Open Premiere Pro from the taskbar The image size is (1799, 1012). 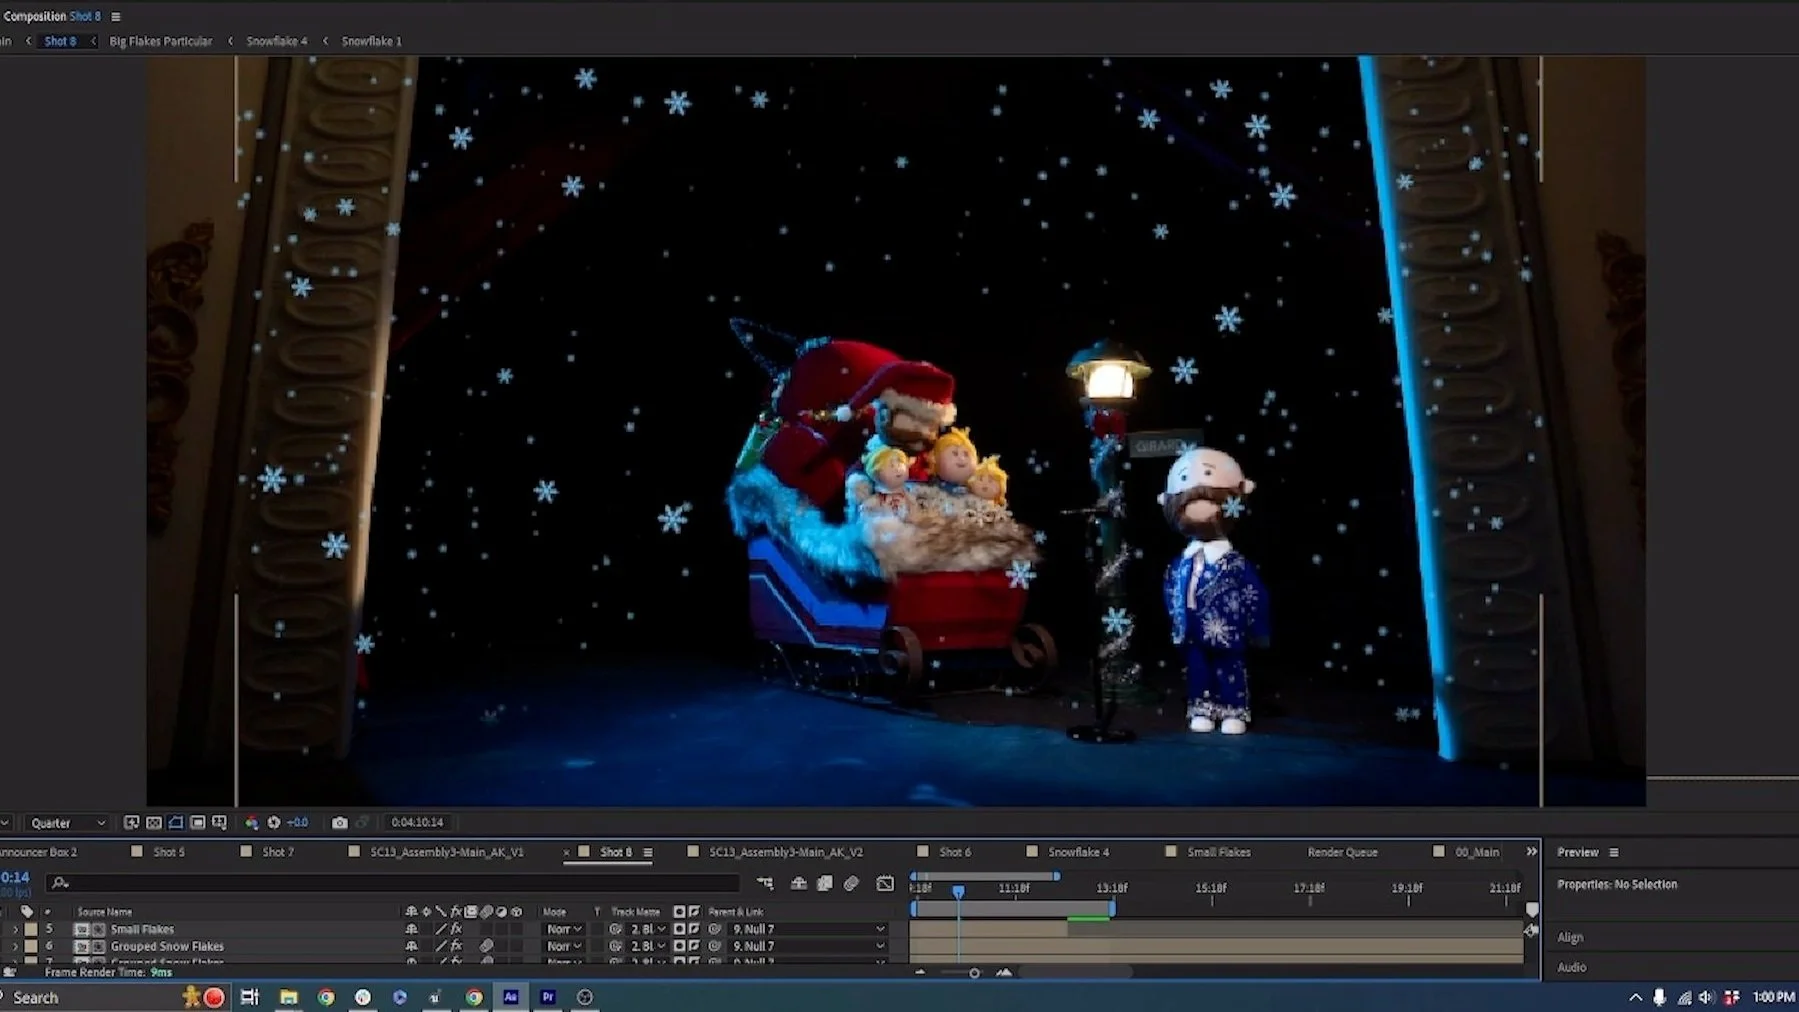point(548,997)
